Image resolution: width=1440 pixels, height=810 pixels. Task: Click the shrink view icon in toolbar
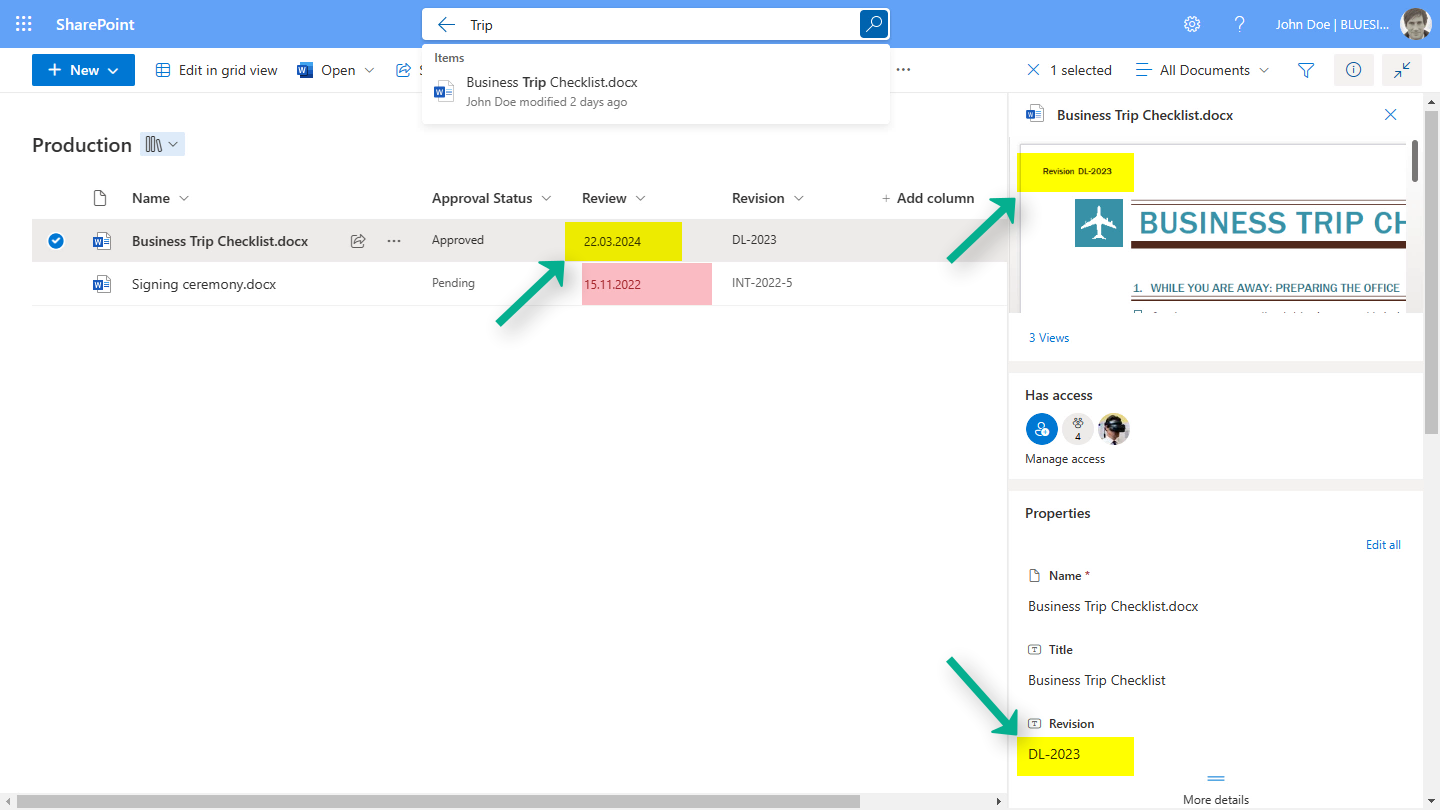coord(1401,70)
